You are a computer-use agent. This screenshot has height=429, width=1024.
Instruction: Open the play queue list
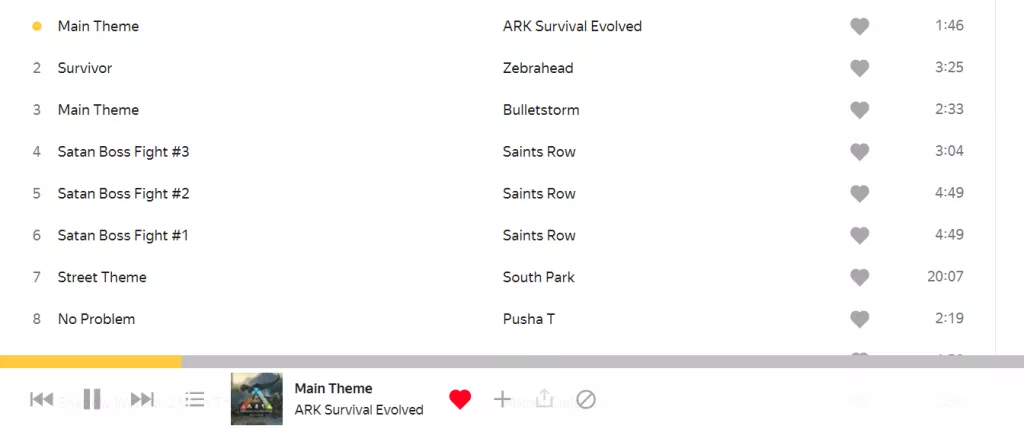coord(195,400)
